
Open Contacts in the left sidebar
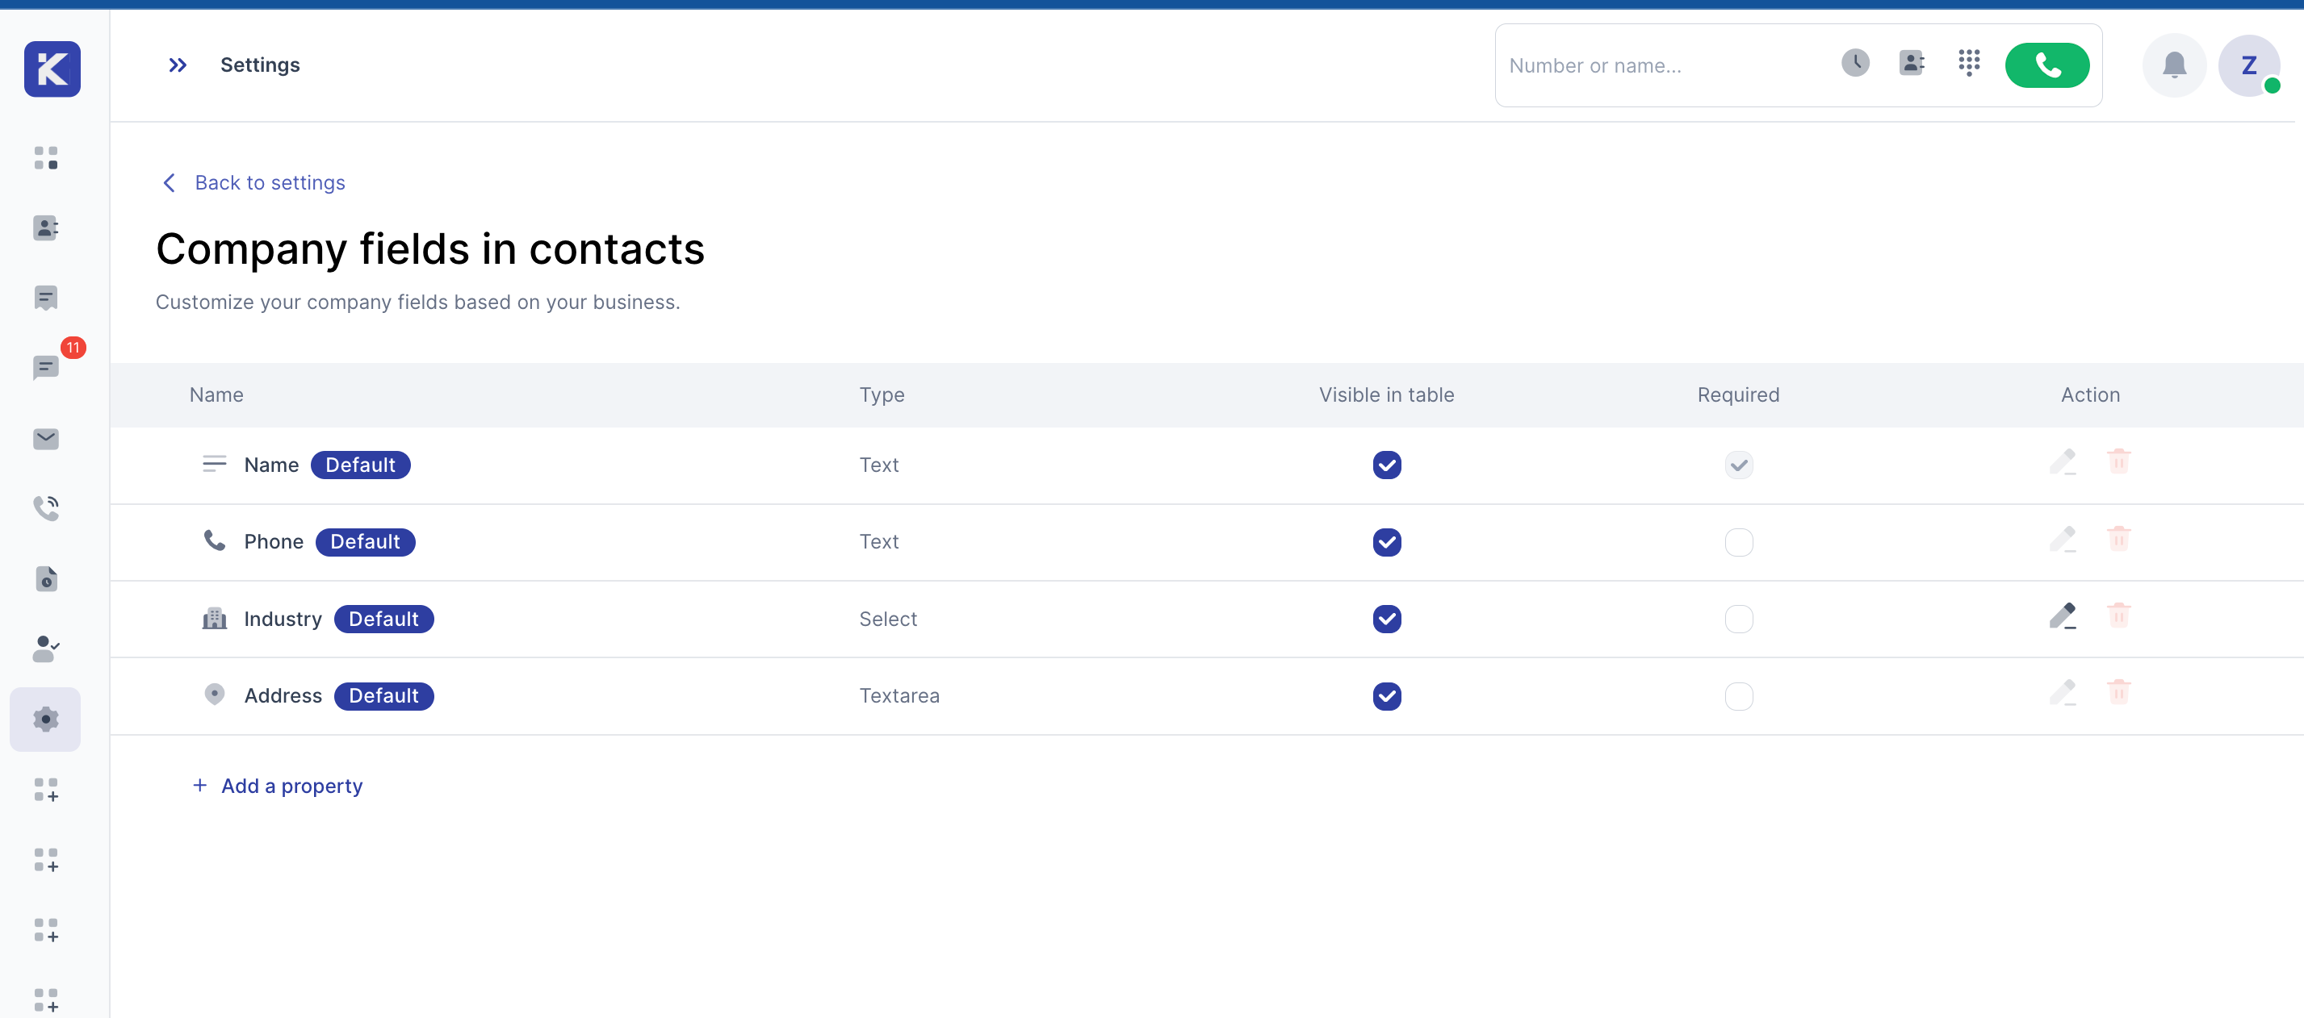[46, 228]
